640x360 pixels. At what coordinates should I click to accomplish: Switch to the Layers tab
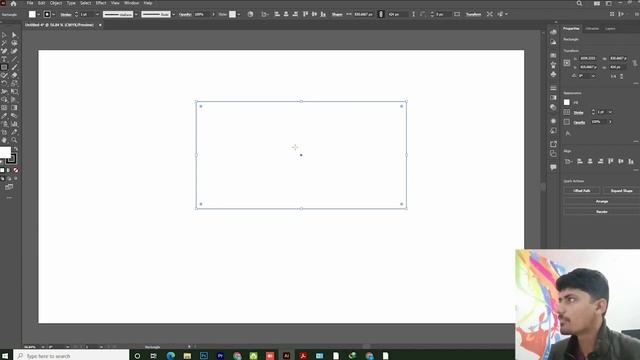coord(610,29)
